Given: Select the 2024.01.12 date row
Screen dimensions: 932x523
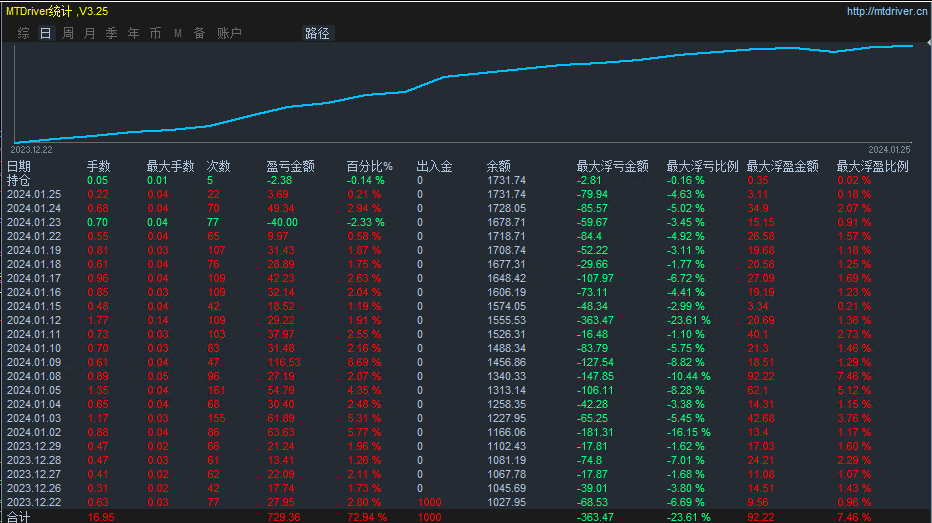Looking at the screenshot, I should point(34,320).
